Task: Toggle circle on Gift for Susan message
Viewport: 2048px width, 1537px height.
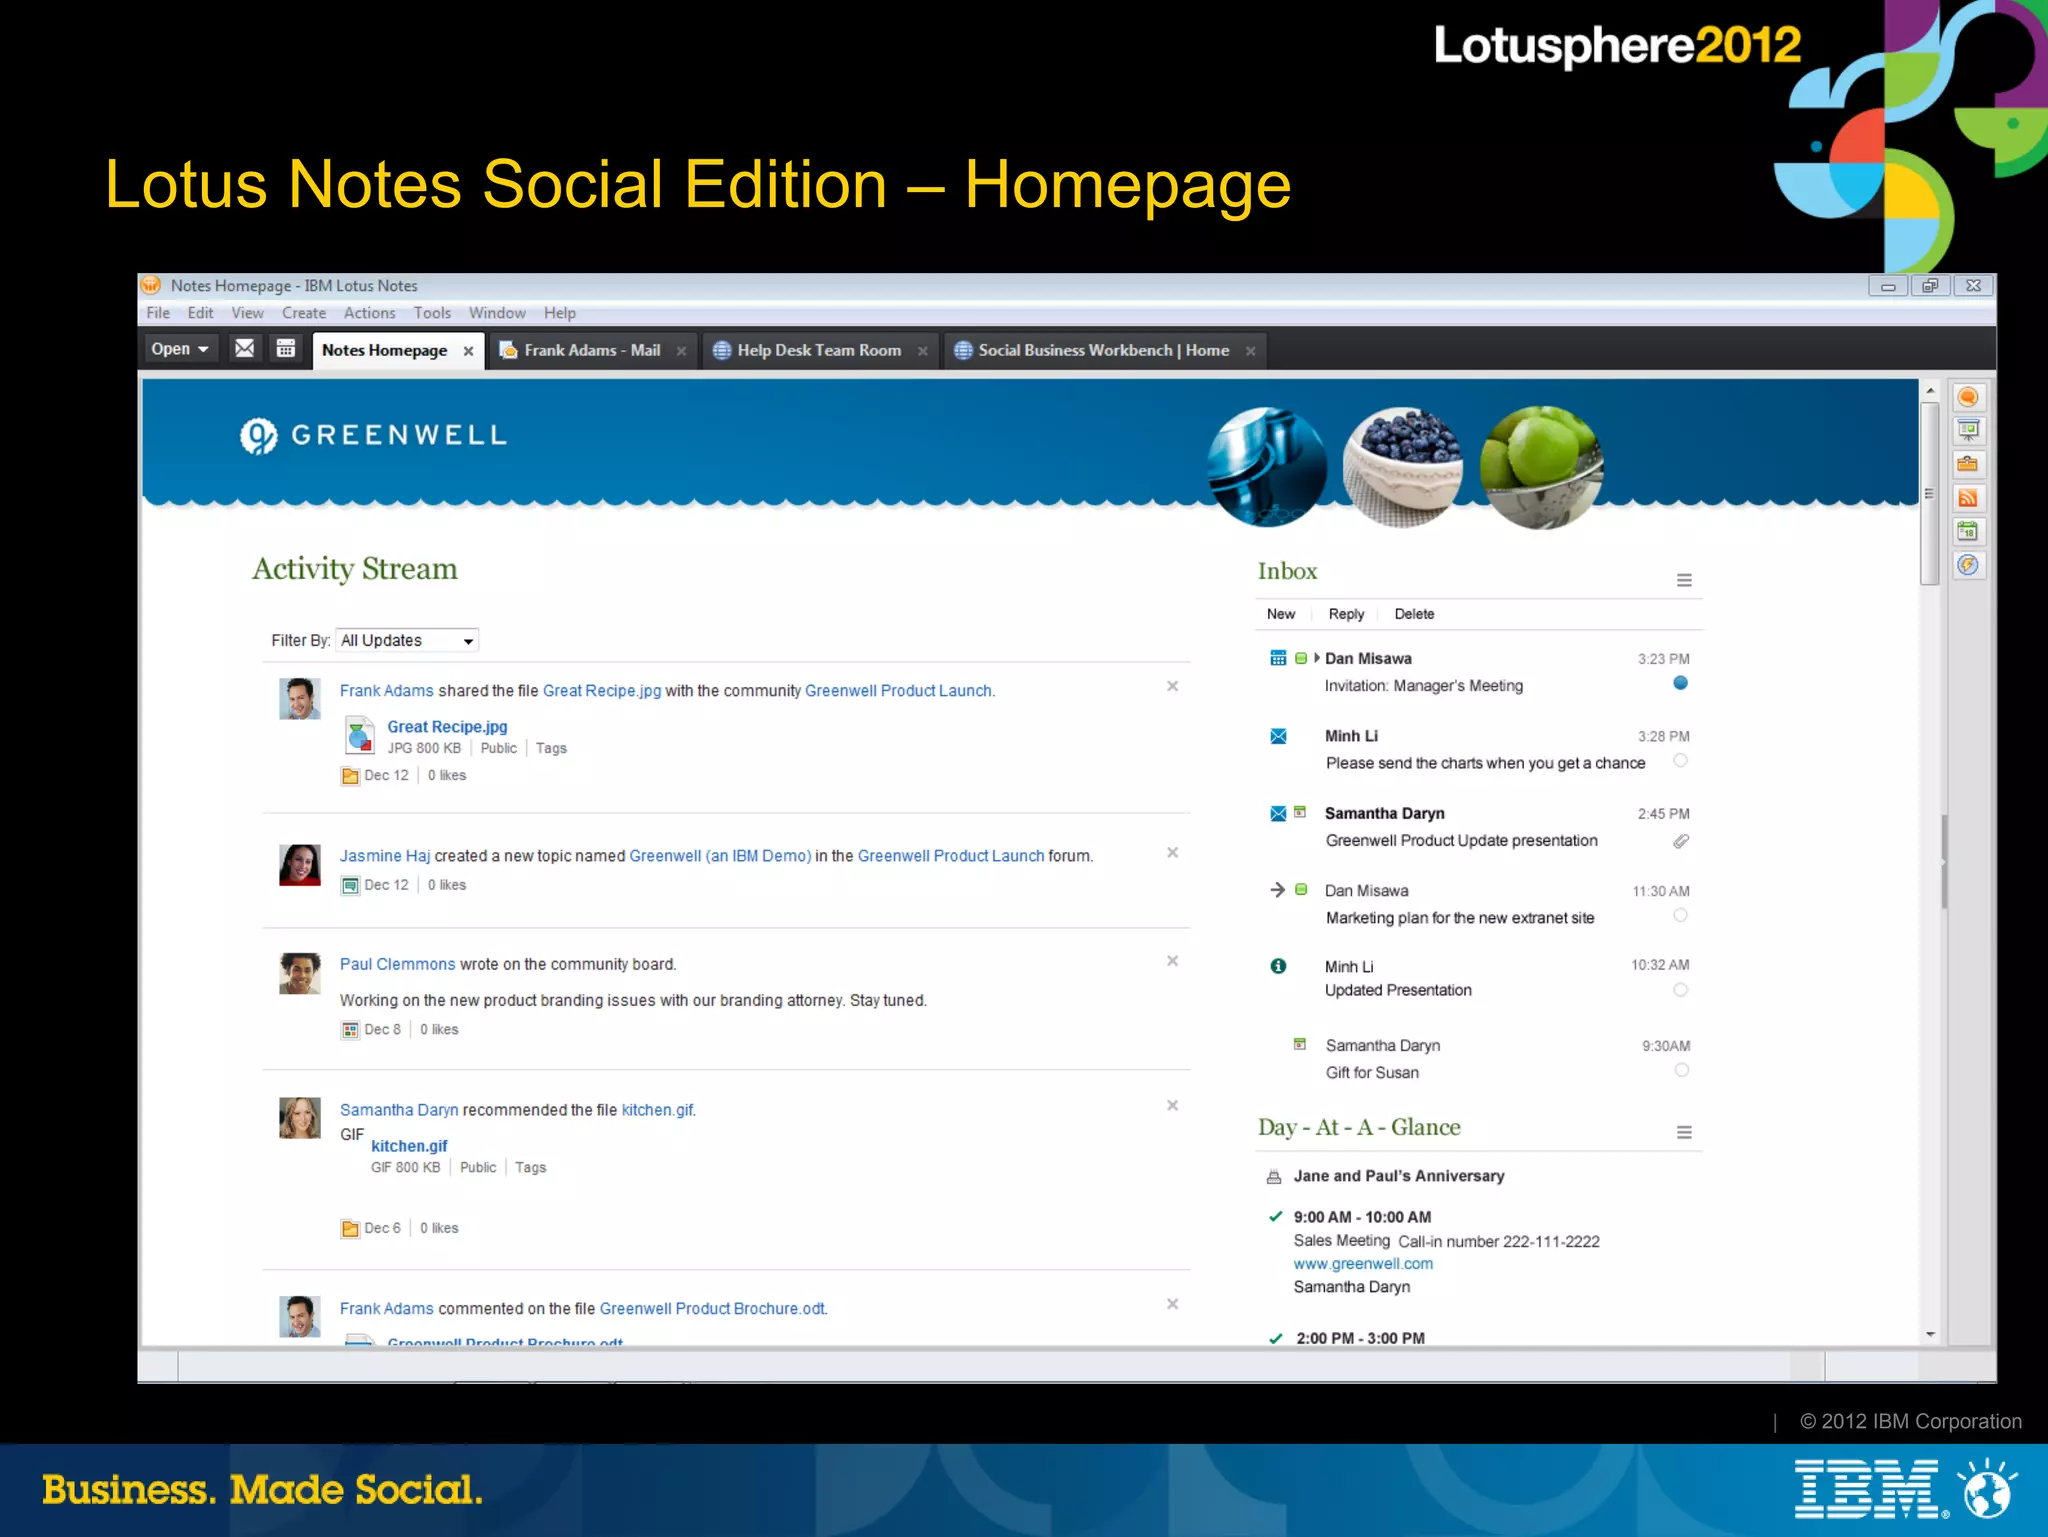Action: (x=1681, y=1071)
